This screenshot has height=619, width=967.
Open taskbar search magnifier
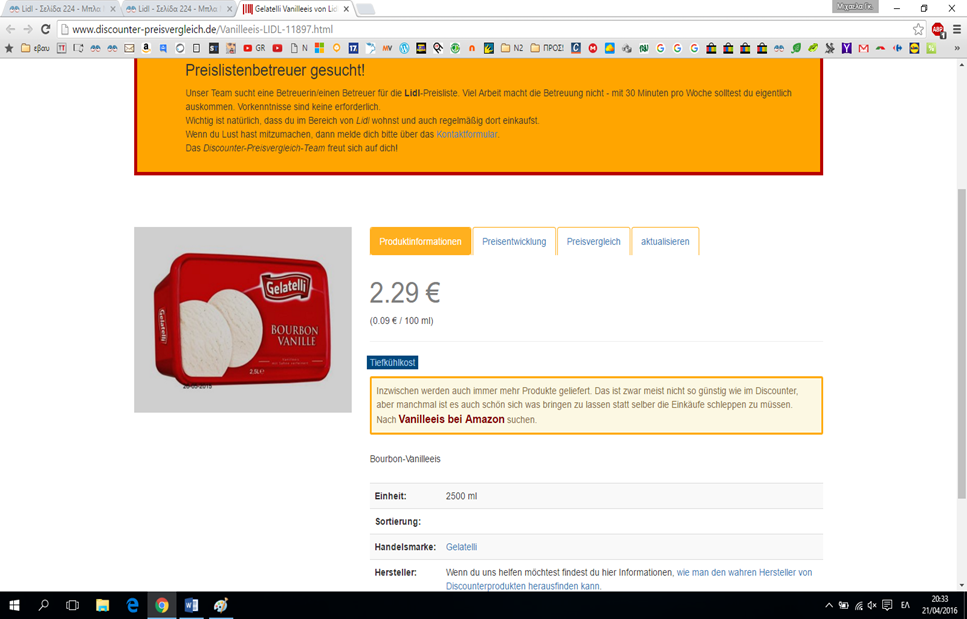(43, 605)
